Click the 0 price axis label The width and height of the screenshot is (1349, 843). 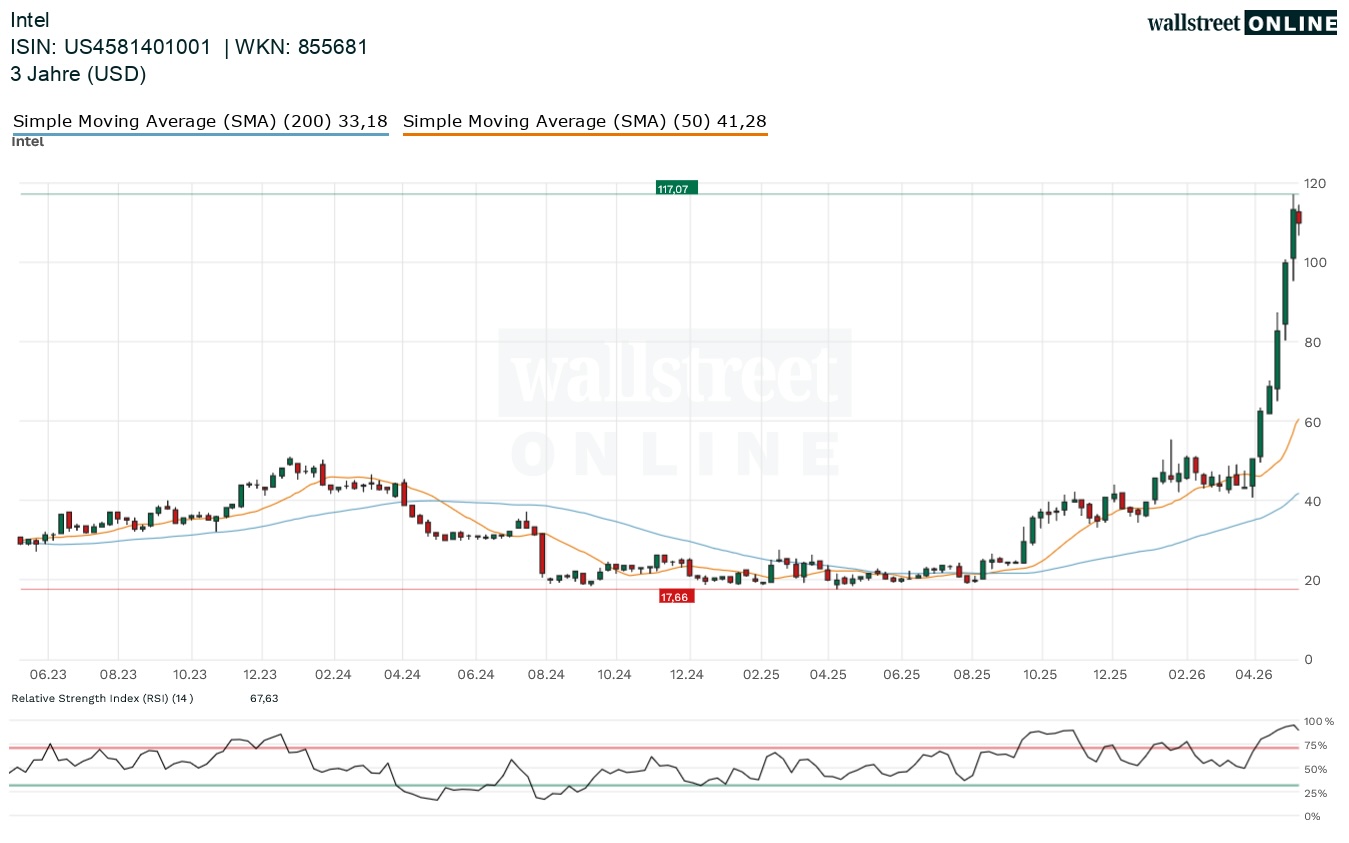tap(1307, 660)
